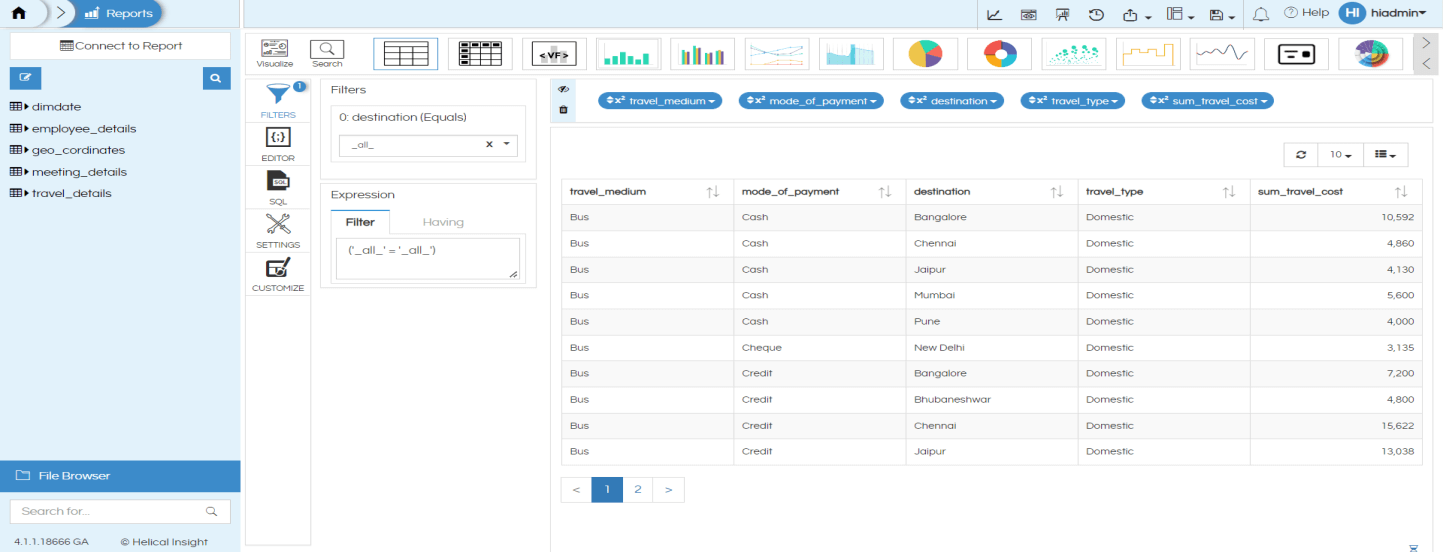
Task: Open report history clock icon
Action: (x=1096, y=14)
